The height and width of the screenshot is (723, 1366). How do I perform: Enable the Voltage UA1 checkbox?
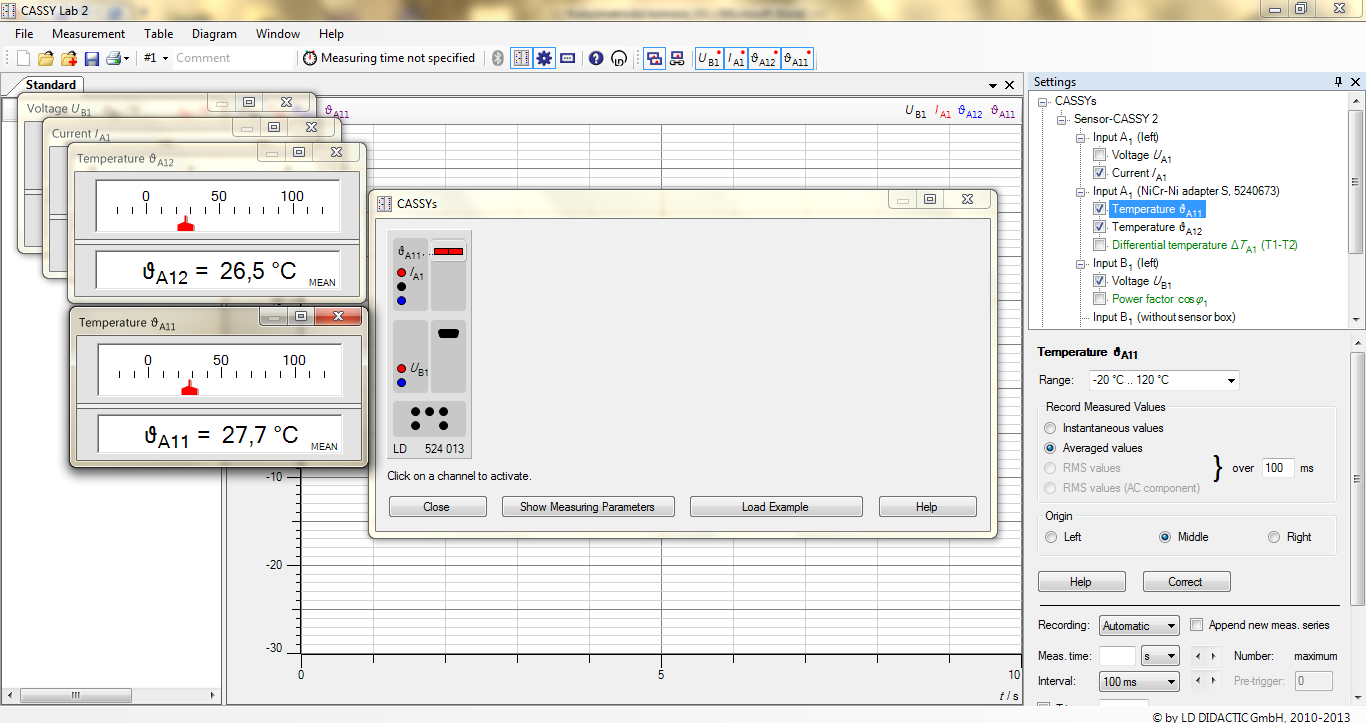(x=1099, y=155)
